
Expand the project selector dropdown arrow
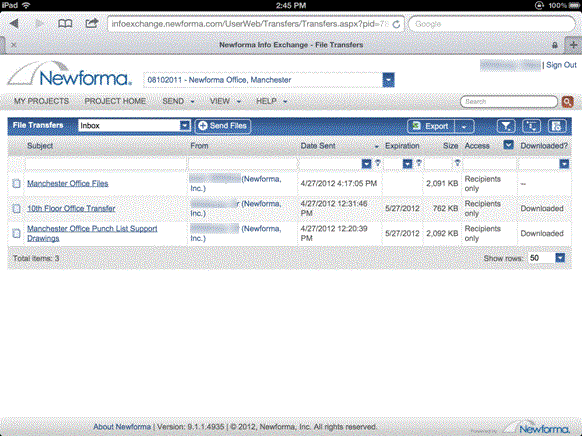[x=388, y=80]
